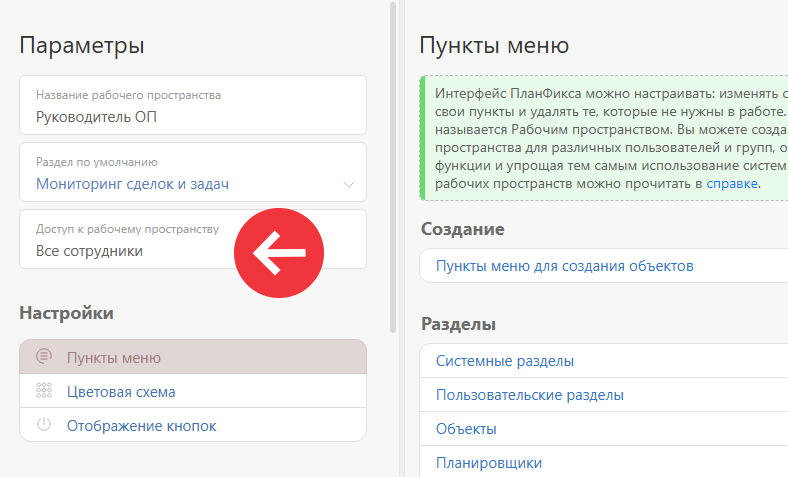Image resolution: width=788 pixels, height=477 pixels.
Task: Click the Создание section heading
Action: coord(462,229)
